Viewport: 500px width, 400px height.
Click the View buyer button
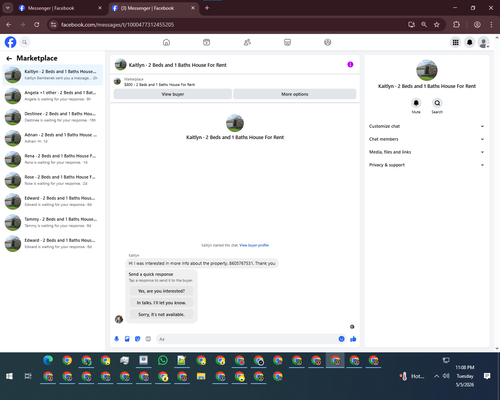pos(173,94)
